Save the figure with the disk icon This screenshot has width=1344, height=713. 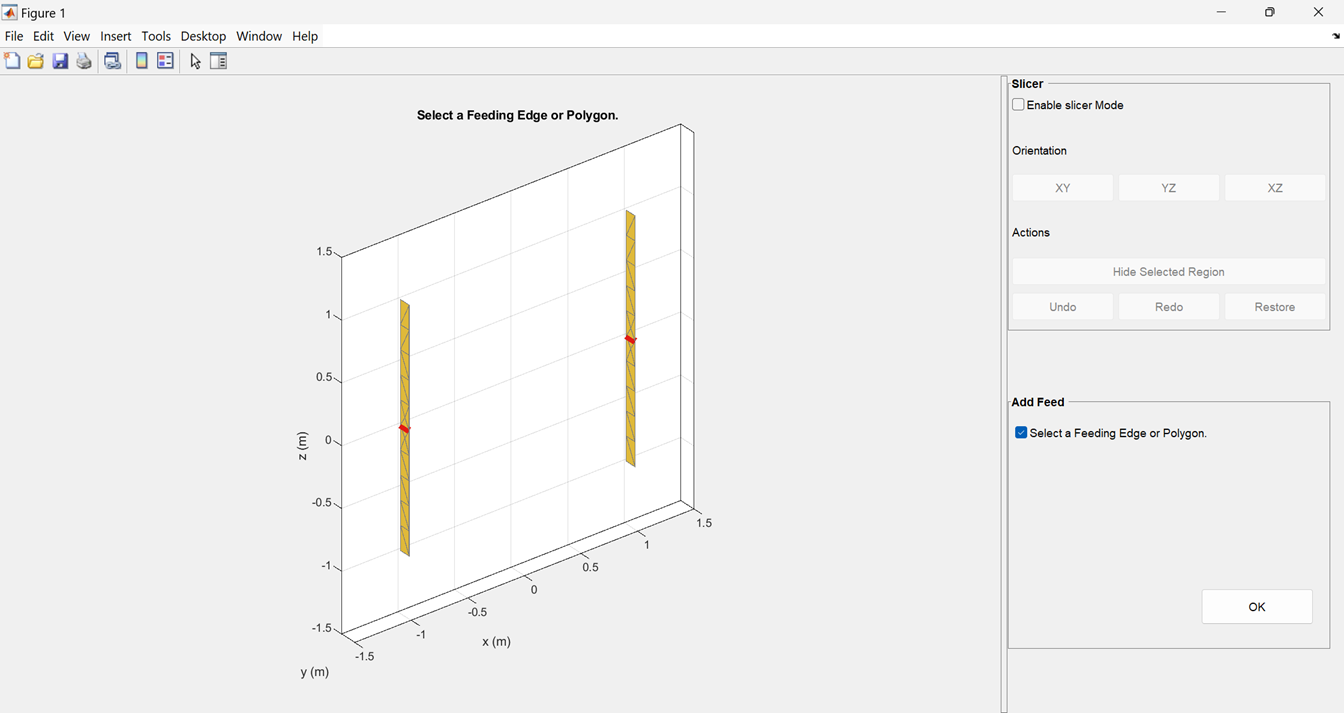pyautogui.click(x=60, y=60)
